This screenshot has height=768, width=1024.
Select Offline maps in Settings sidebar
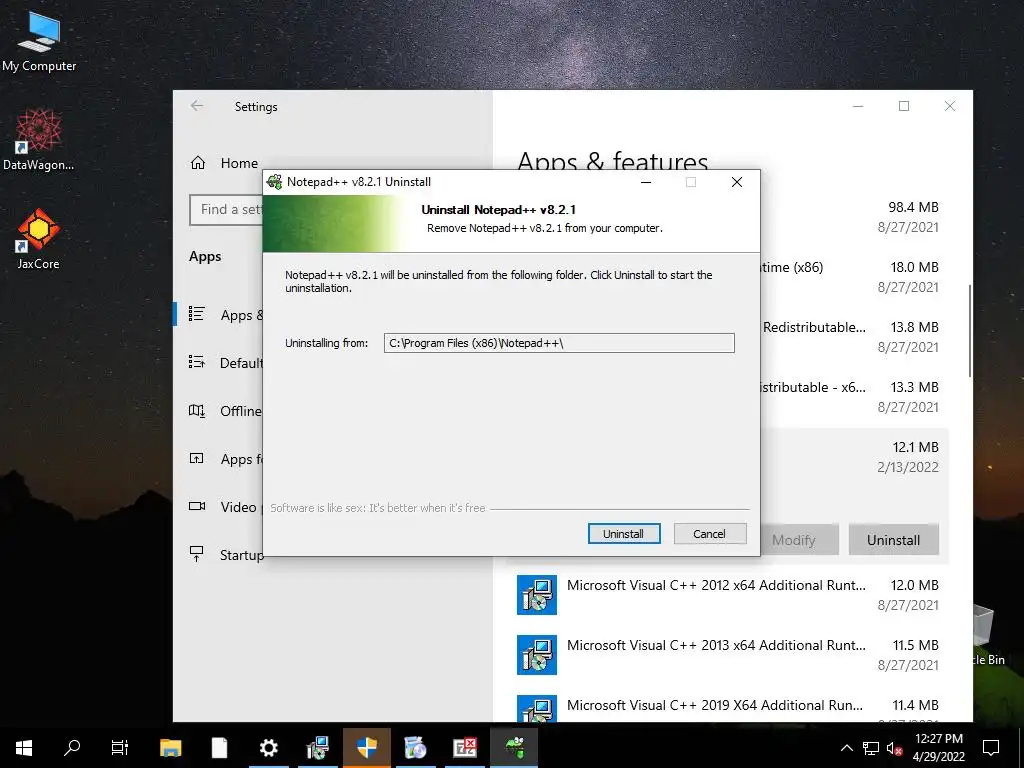[x=225, y=411]
